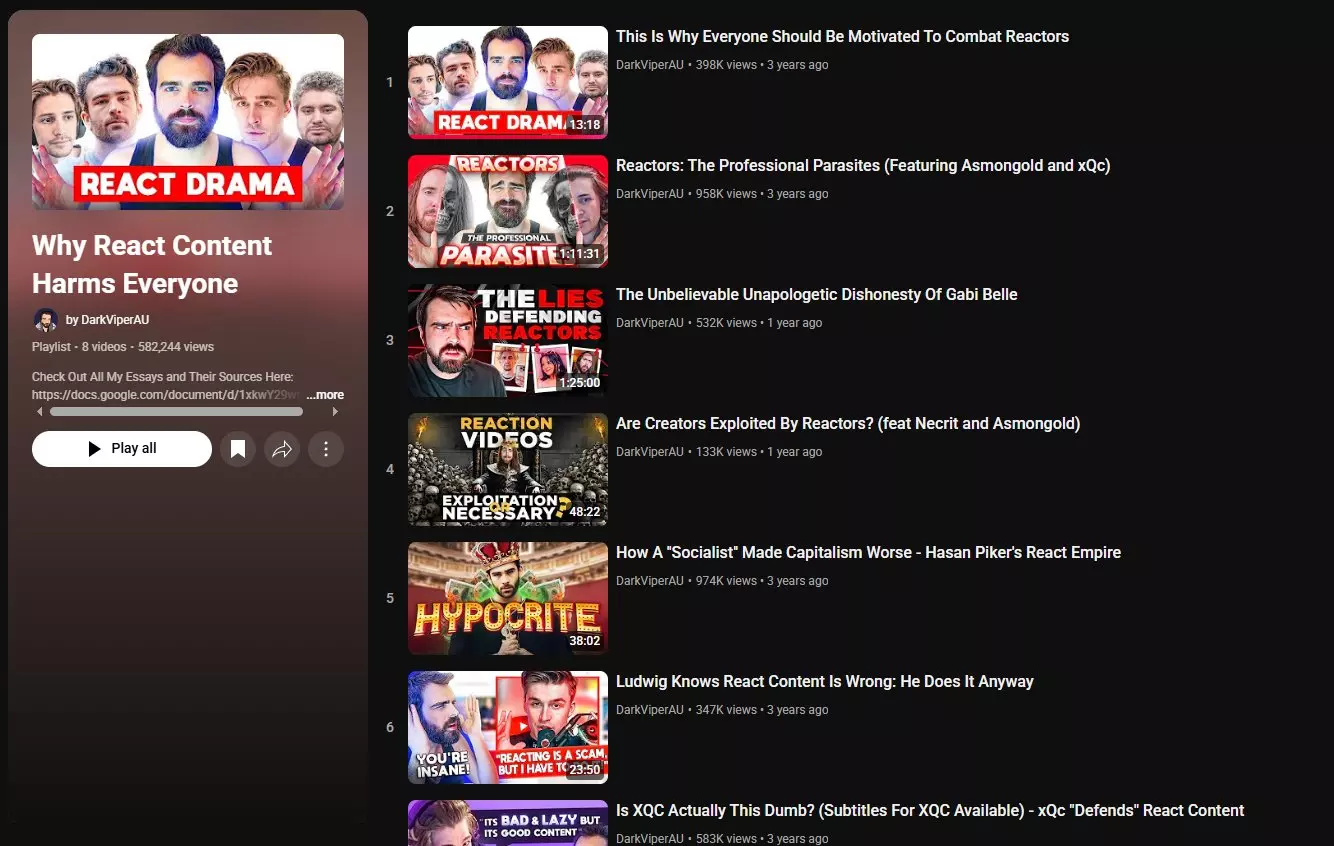Image resolution: width=1334 pixels, height=846 pixels.
Task: Open the Google Docs link in description
Action: click(x=166, y=395)
